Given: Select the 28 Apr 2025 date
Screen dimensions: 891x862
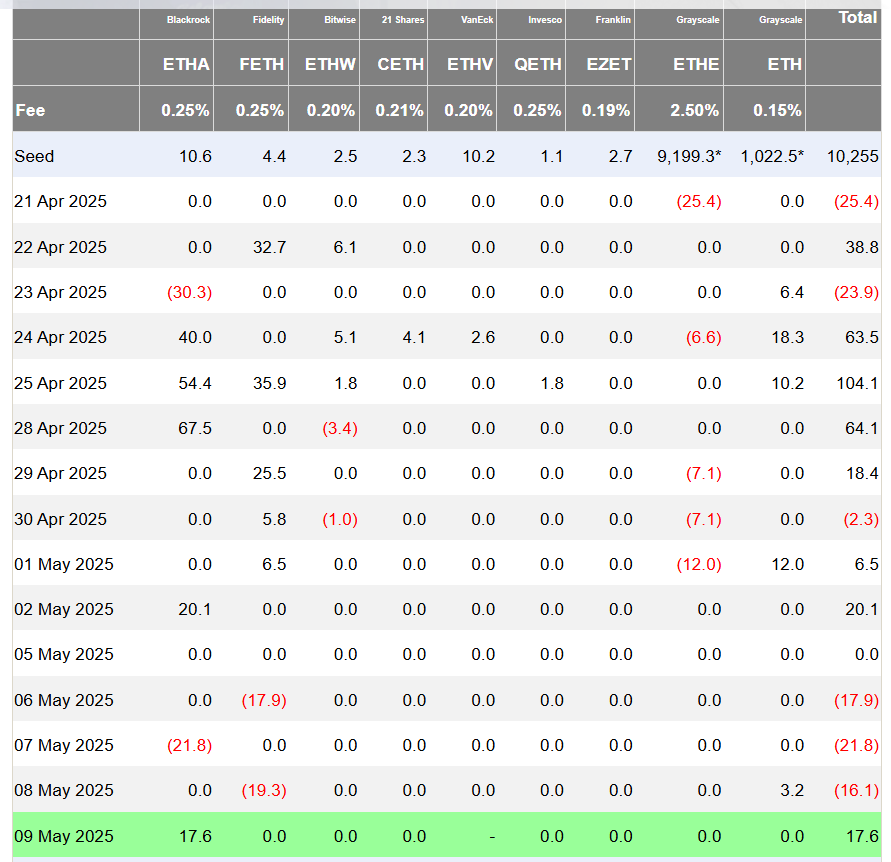Looking at the screenshot, I should [60, 428].
